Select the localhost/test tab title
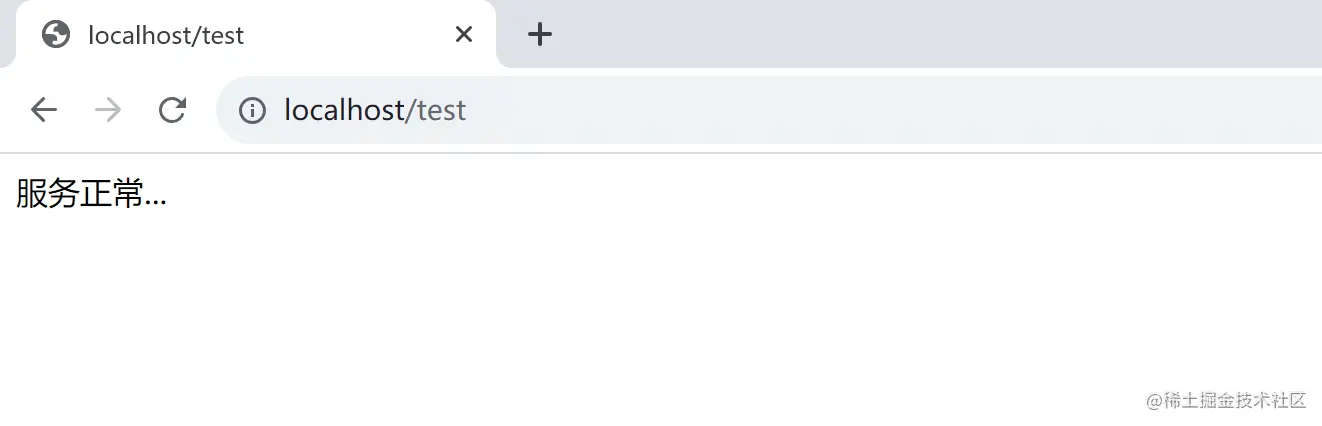This screenshot has height=426, width=1322. click(x=166, y=35)
